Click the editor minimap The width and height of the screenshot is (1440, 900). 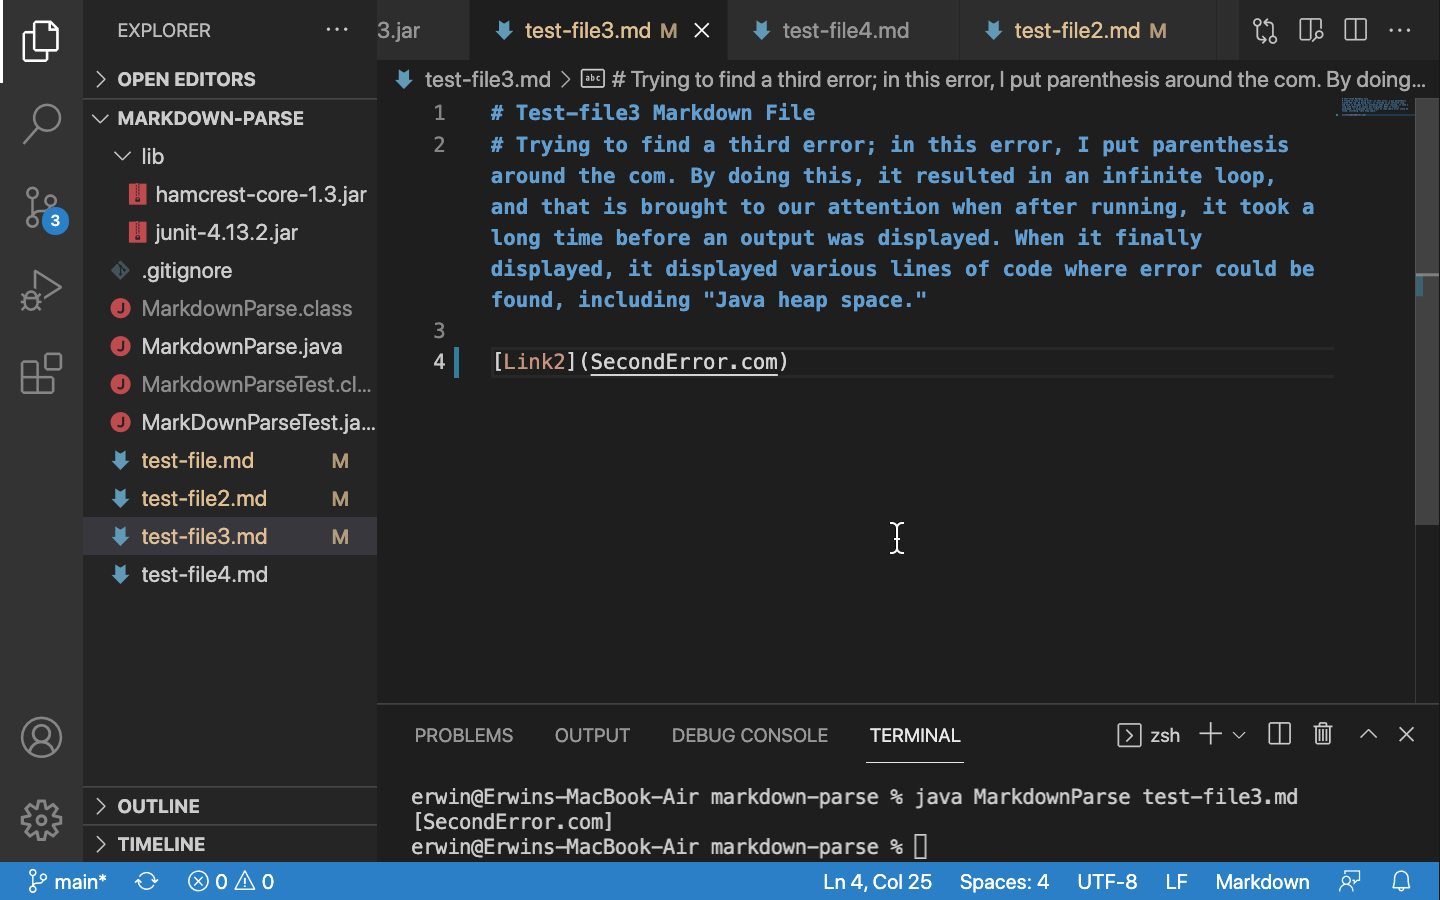[1374, 107]
